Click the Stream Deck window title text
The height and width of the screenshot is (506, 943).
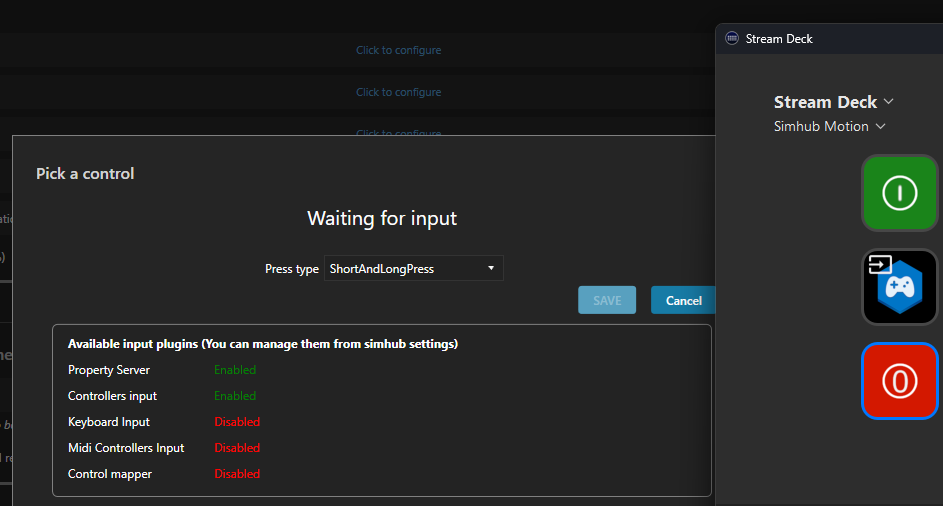(x=779, y=39)
